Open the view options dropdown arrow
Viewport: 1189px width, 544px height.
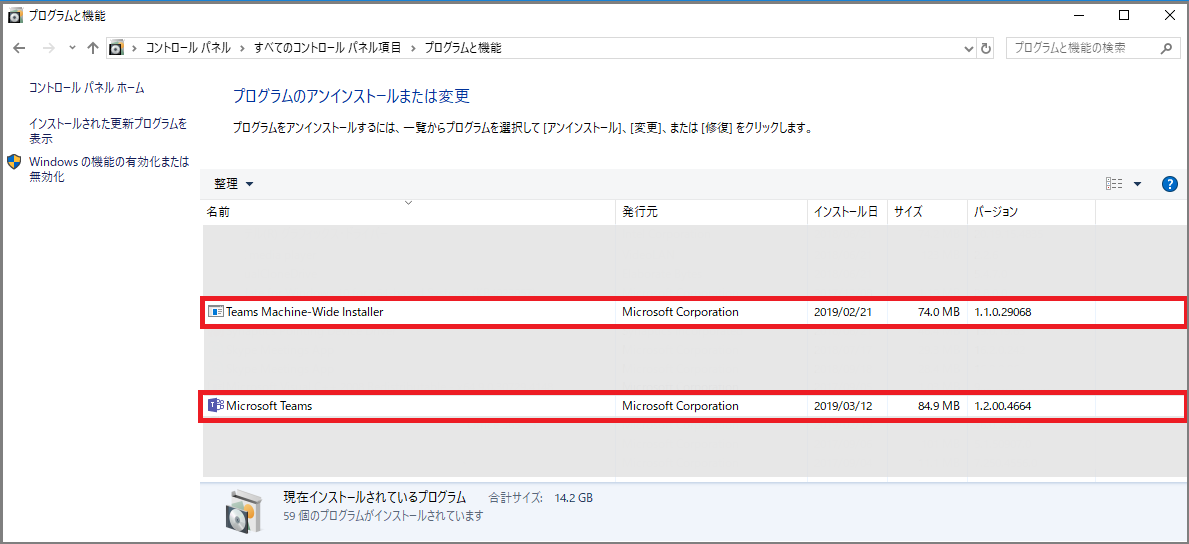pos(1137,184)
